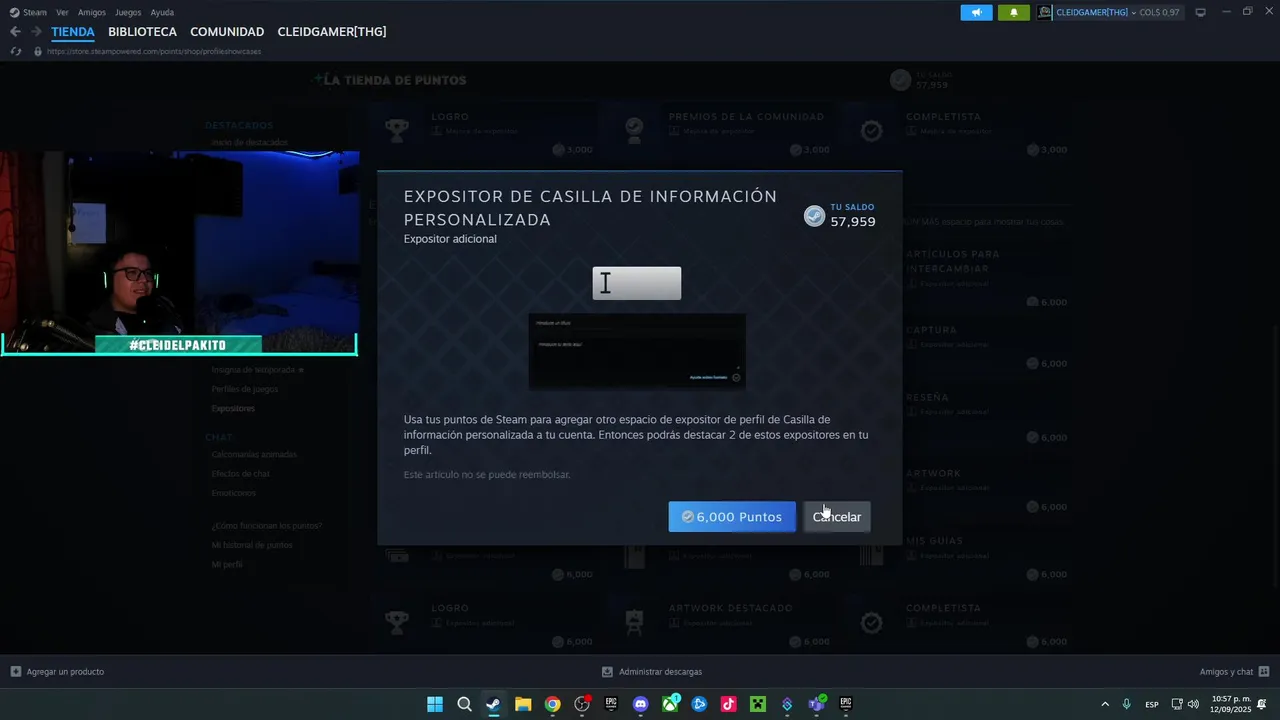Reload the store page
This screenshot has width=1280, height=720.
click(x=16, y=51)
